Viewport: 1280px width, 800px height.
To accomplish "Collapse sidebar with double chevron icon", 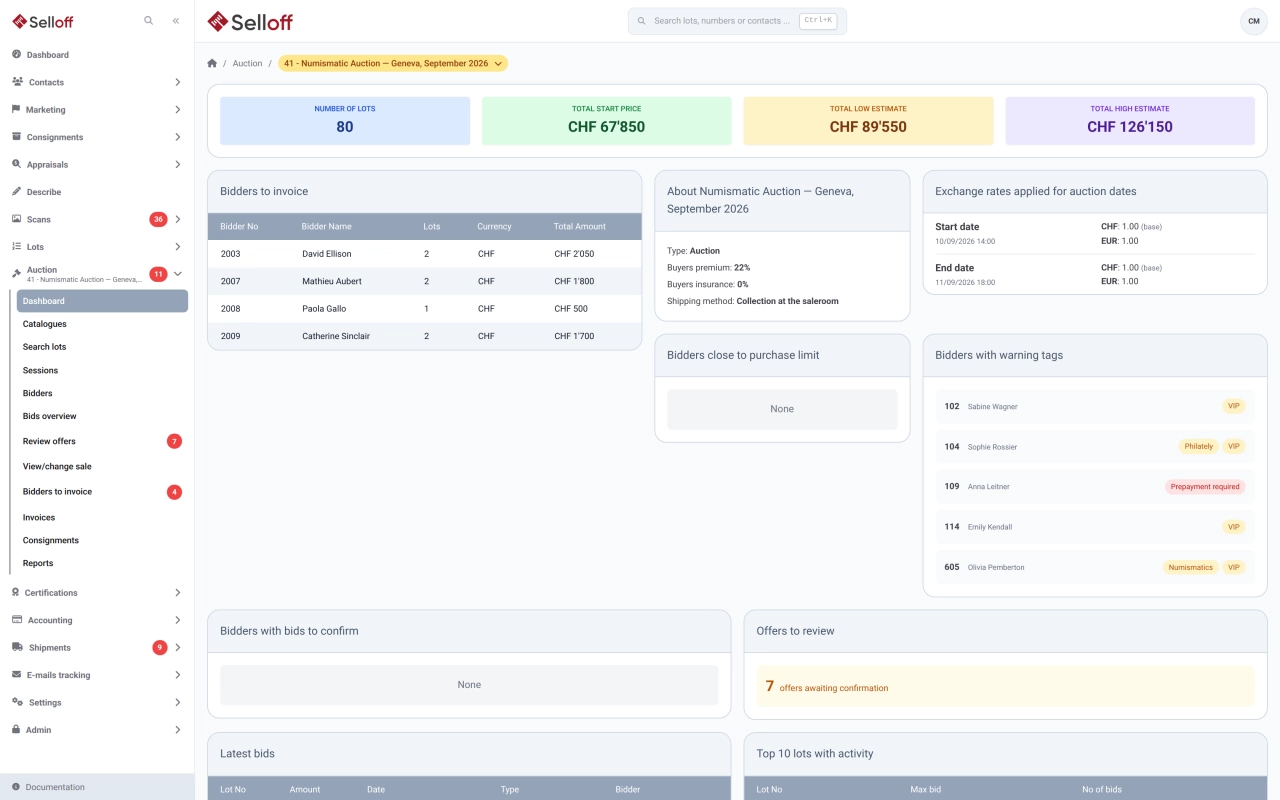I will [x=176, y=20].
